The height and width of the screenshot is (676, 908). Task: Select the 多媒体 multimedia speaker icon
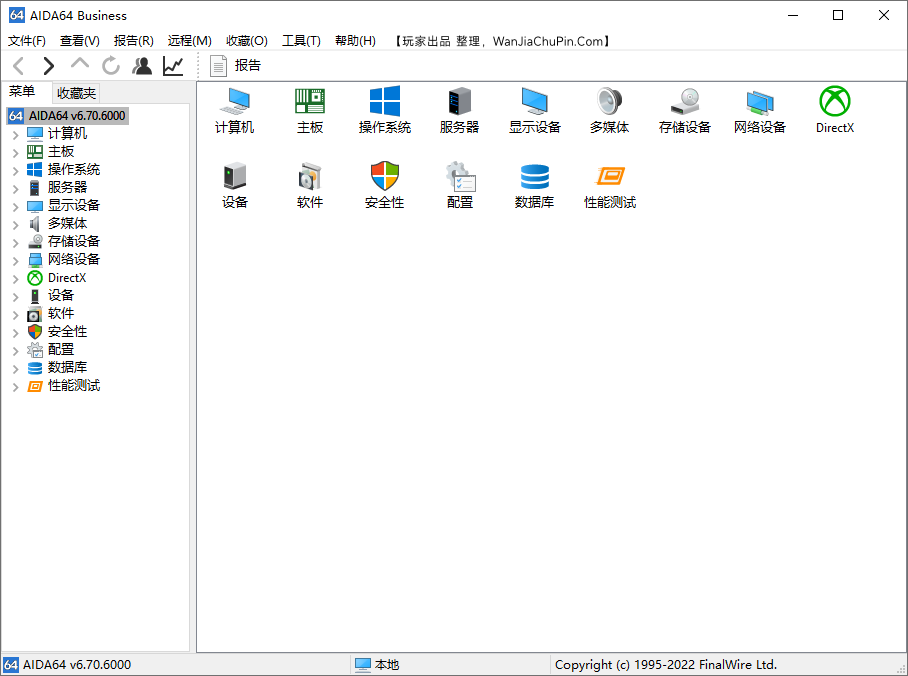point(609,110)
